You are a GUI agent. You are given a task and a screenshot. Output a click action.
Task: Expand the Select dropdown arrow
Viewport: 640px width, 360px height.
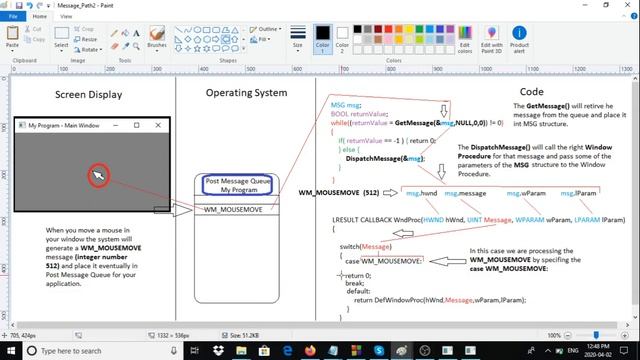click(x=61, y=51)
